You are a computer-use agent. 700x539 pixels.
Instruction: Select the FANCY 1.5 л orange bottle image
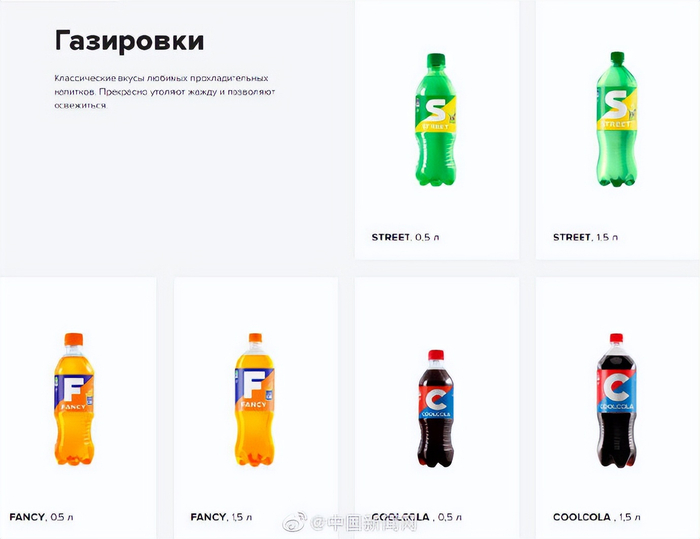pos(254,400)
